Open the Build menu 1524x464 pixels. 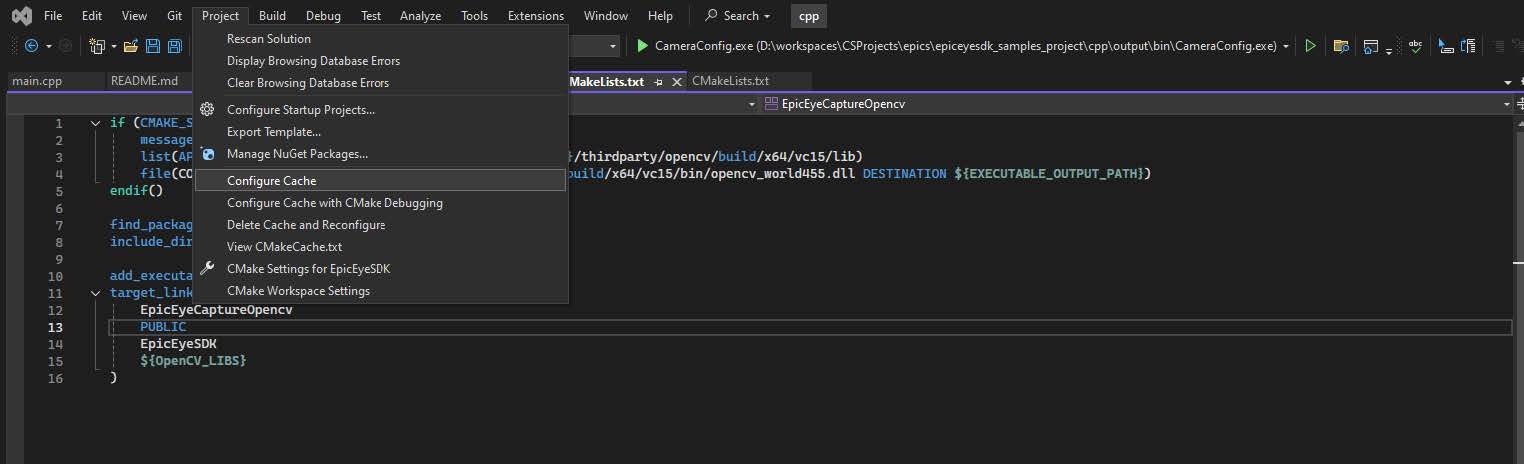tap(272, 16)
